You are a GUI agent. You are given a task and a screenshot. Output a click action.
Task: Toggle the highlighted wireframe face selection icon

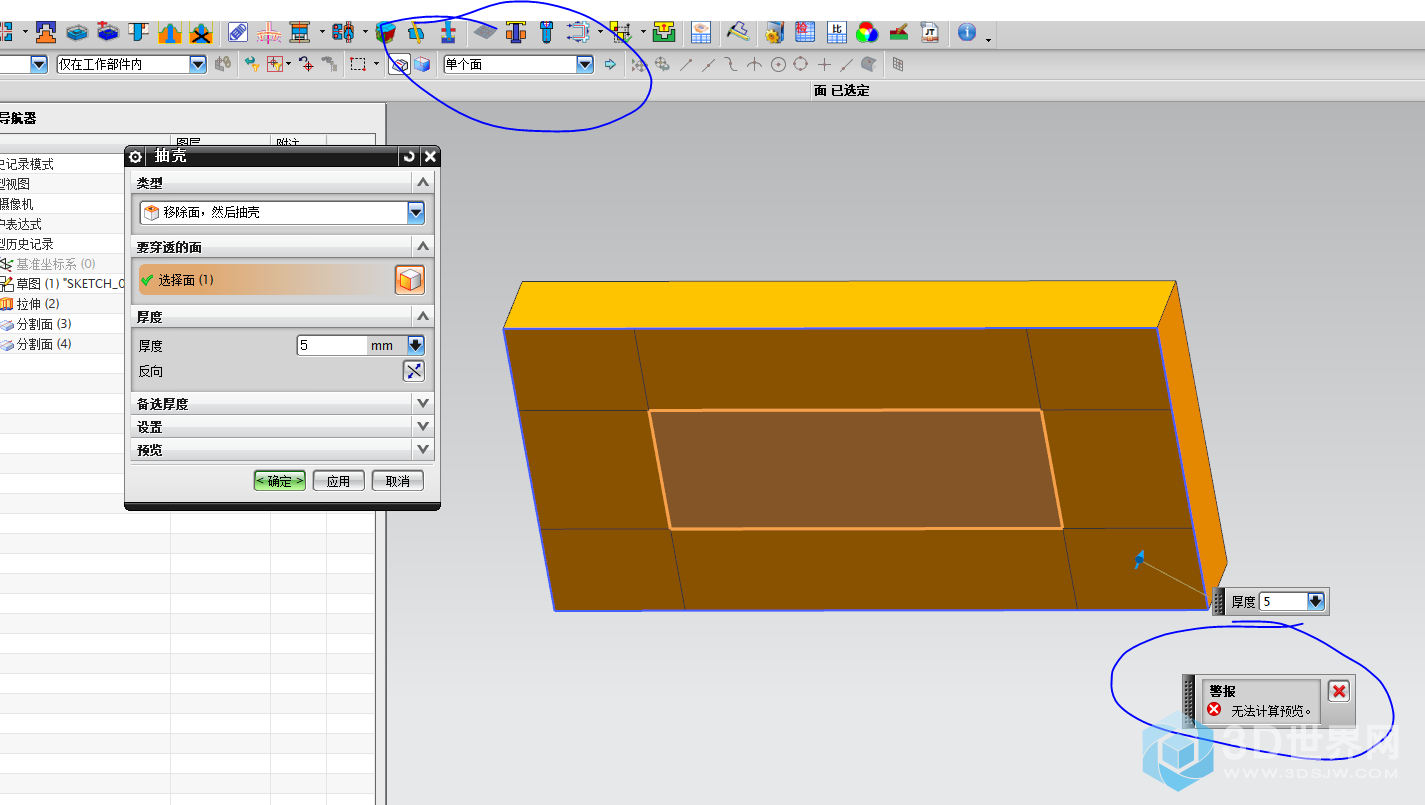(399, 64)
